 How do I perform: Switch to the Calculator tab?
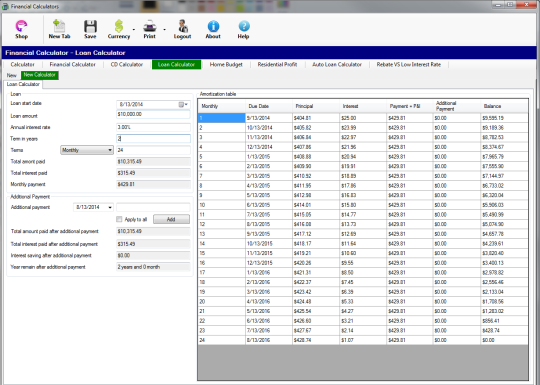(x=22, y=64)
